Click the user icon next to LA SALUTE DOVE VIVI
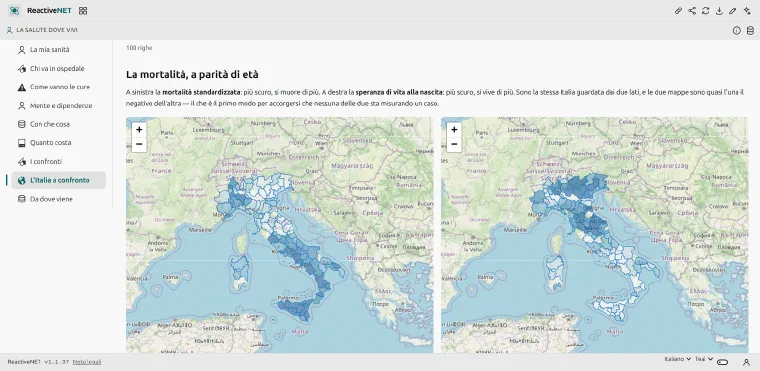The width and height of the screenshot is (760, 371). coord(9,30)
